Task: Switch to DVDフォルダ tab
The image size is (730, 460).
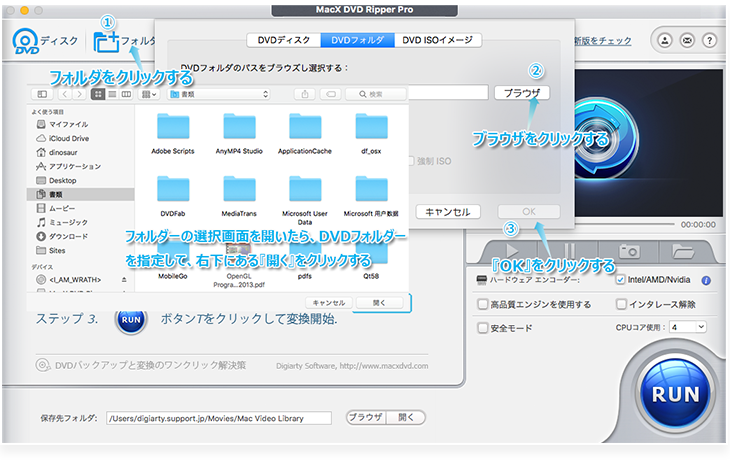Action: point(358,41)
